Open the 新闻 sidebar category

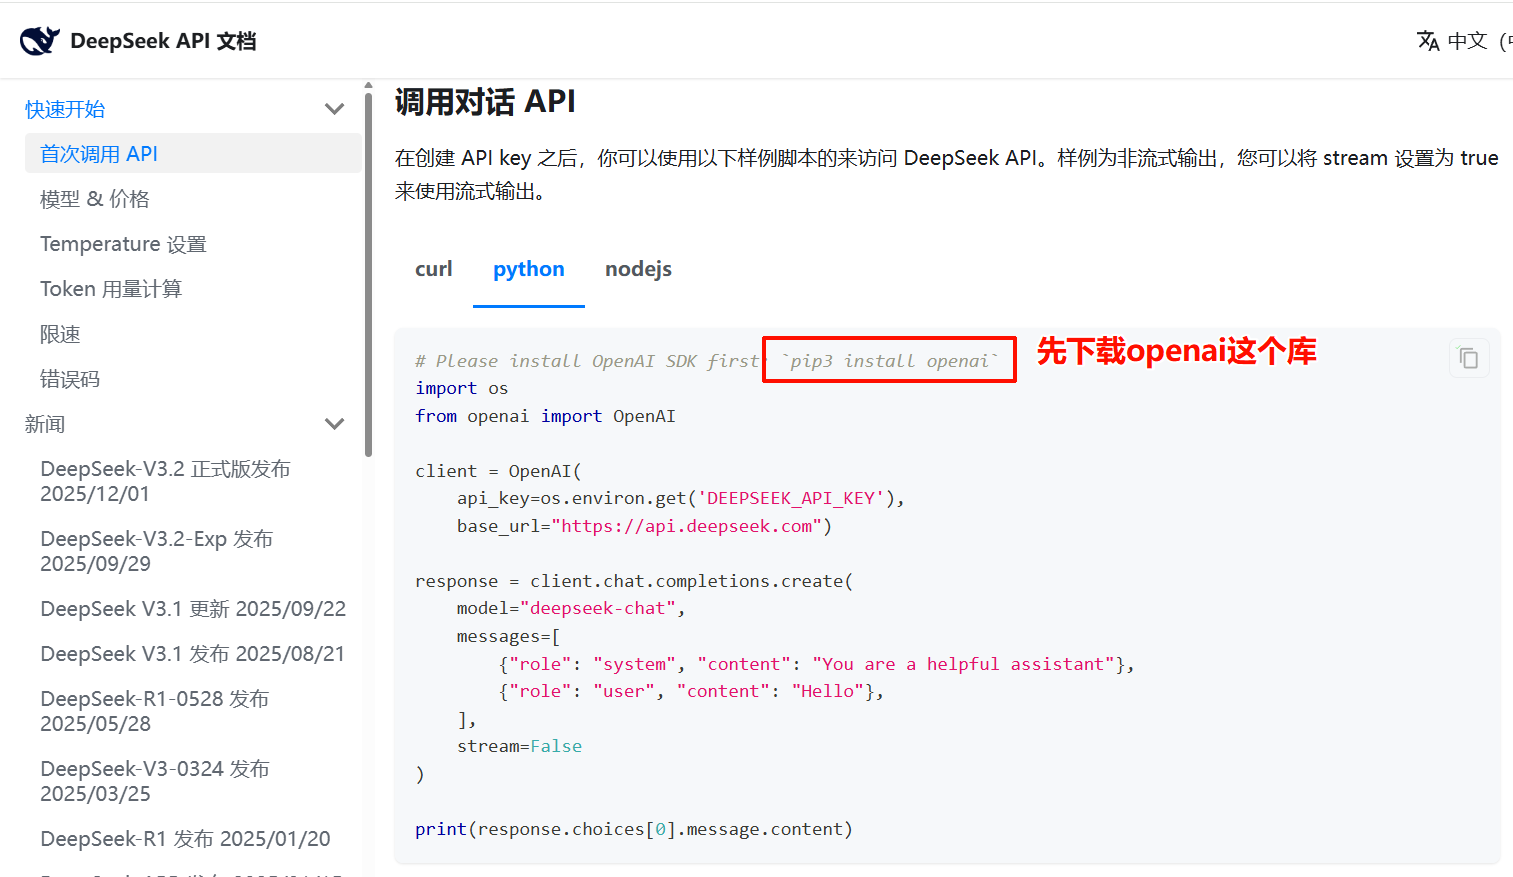[x=45, y=424]
